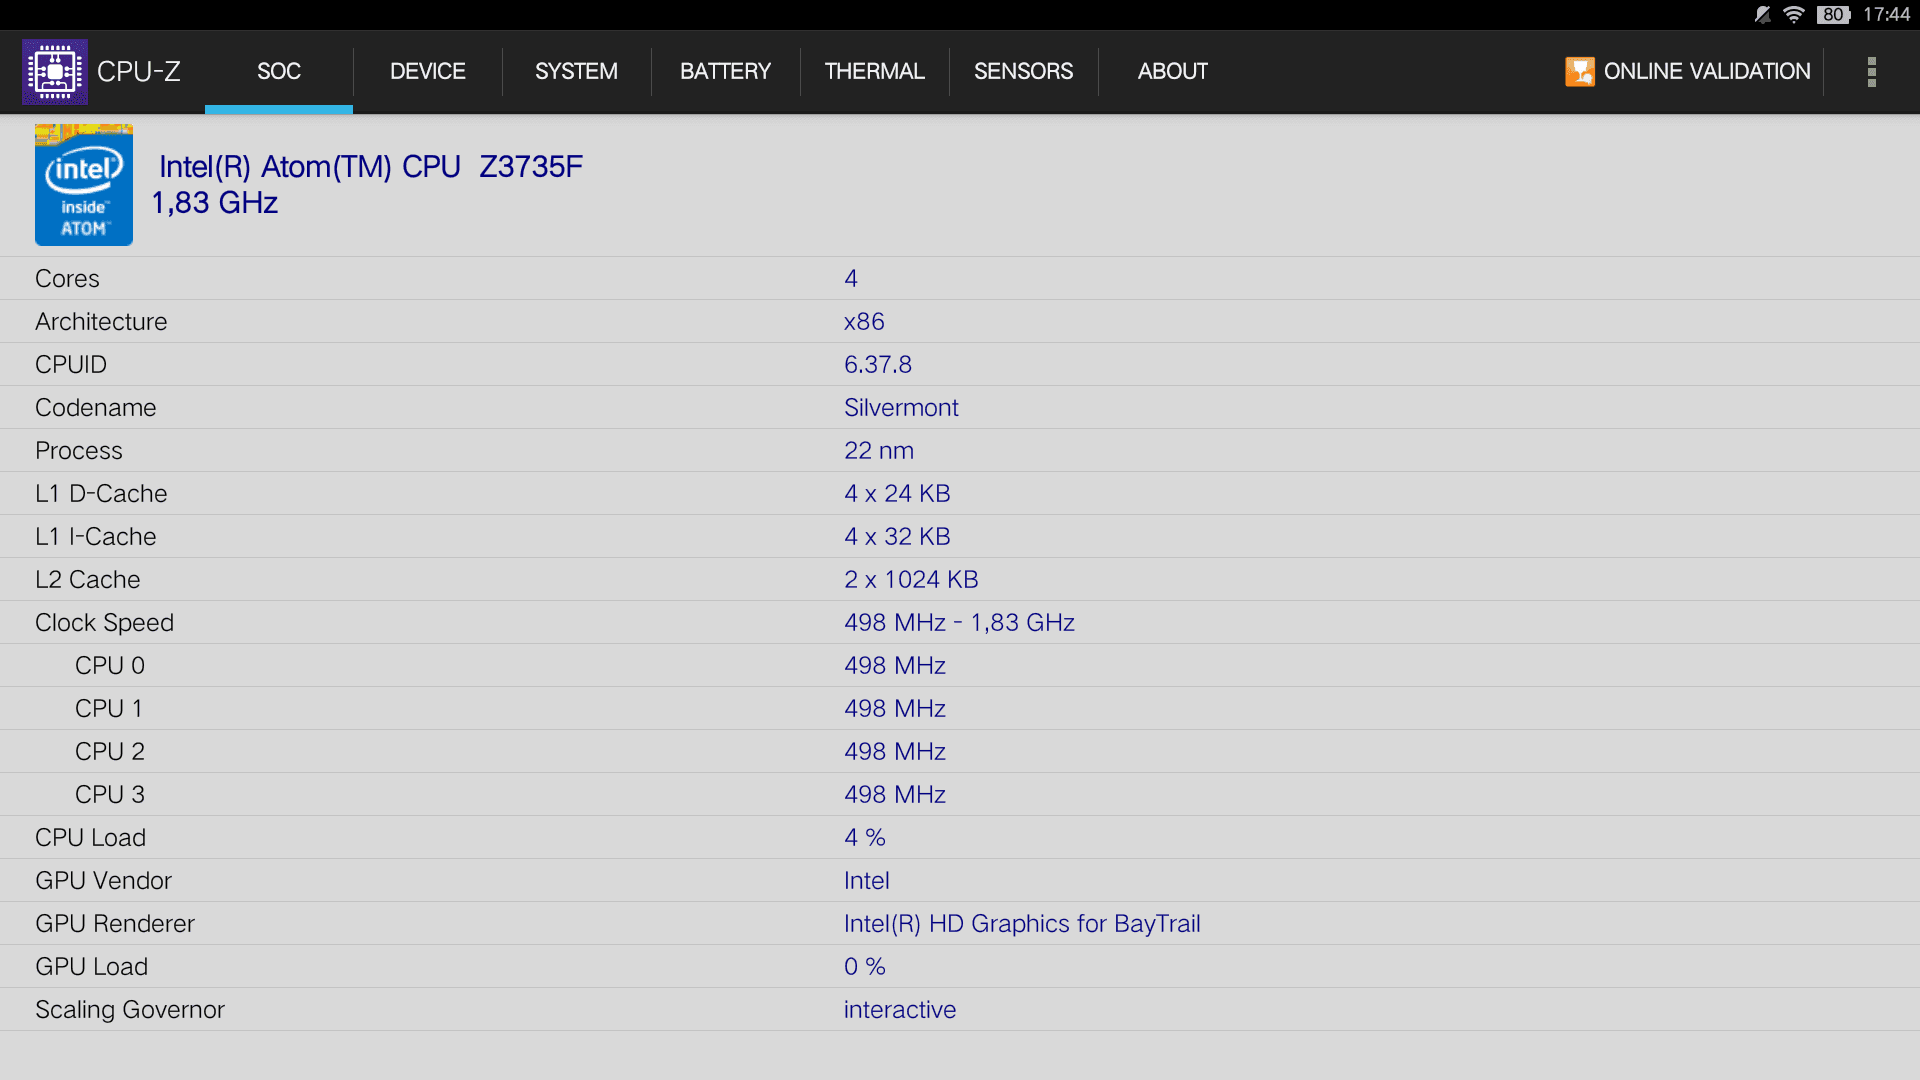
Task: Tap the Intel Inside Atom logo
Action: pos(84,185)
